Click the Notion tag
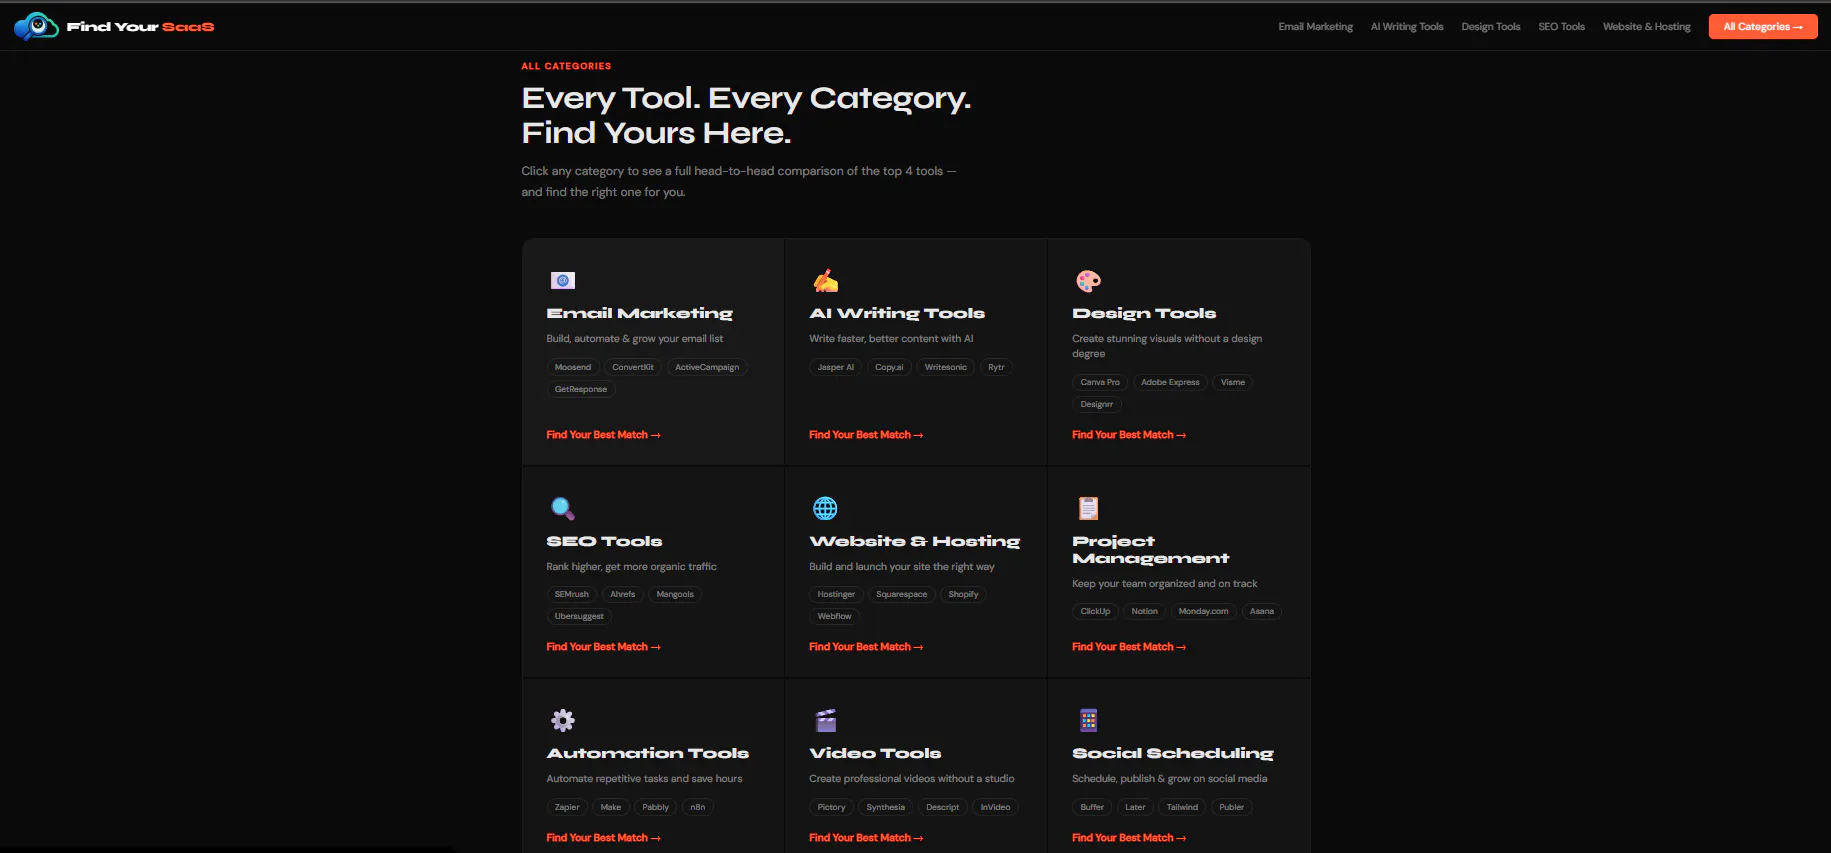Viewport: 1831px width, 853px height. click(x=1145, y=611)
